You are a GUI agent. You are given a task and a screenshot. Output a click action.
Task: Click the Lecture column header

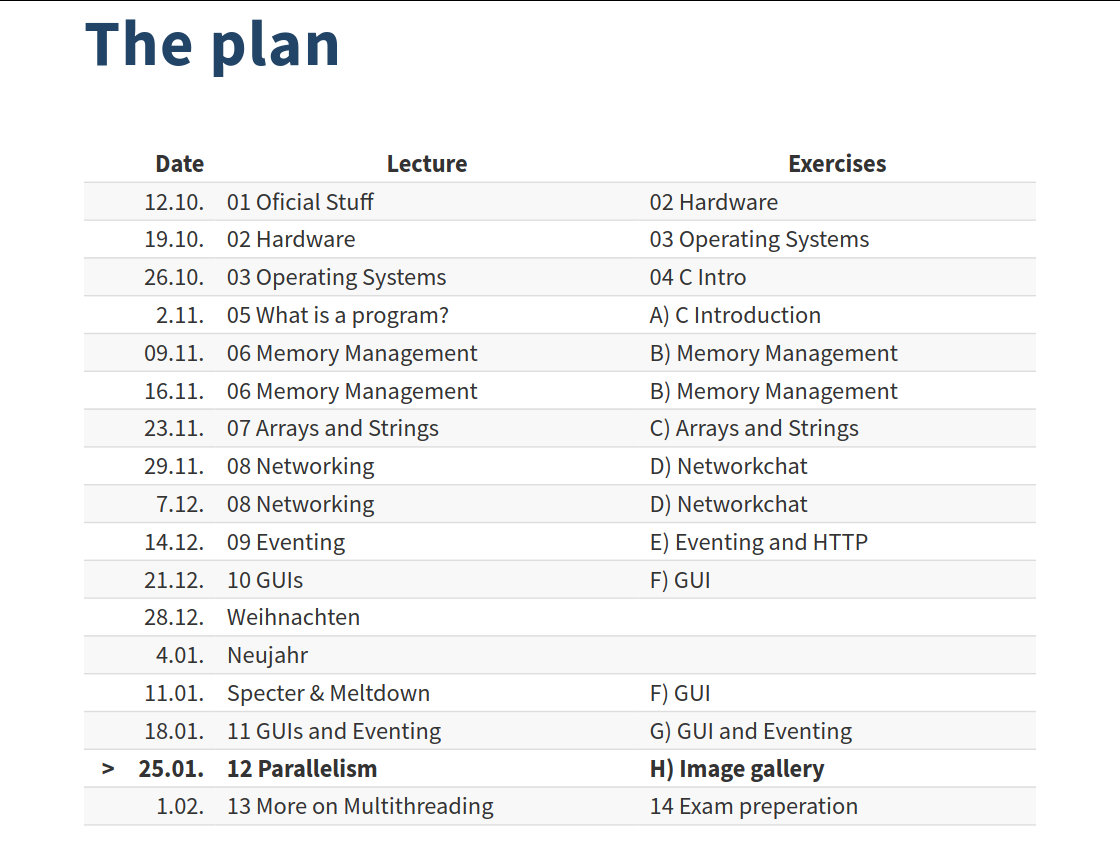click(427, 164)
